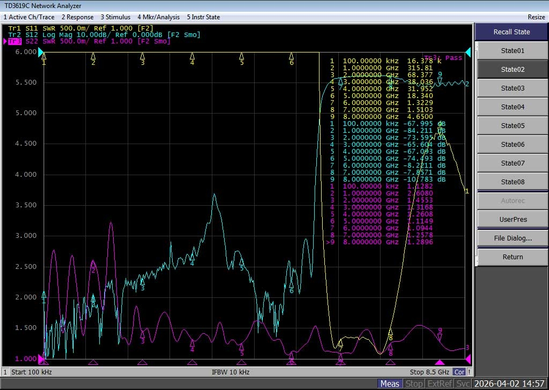Select yellow marker 3 triangle at top

coord(143,56)
